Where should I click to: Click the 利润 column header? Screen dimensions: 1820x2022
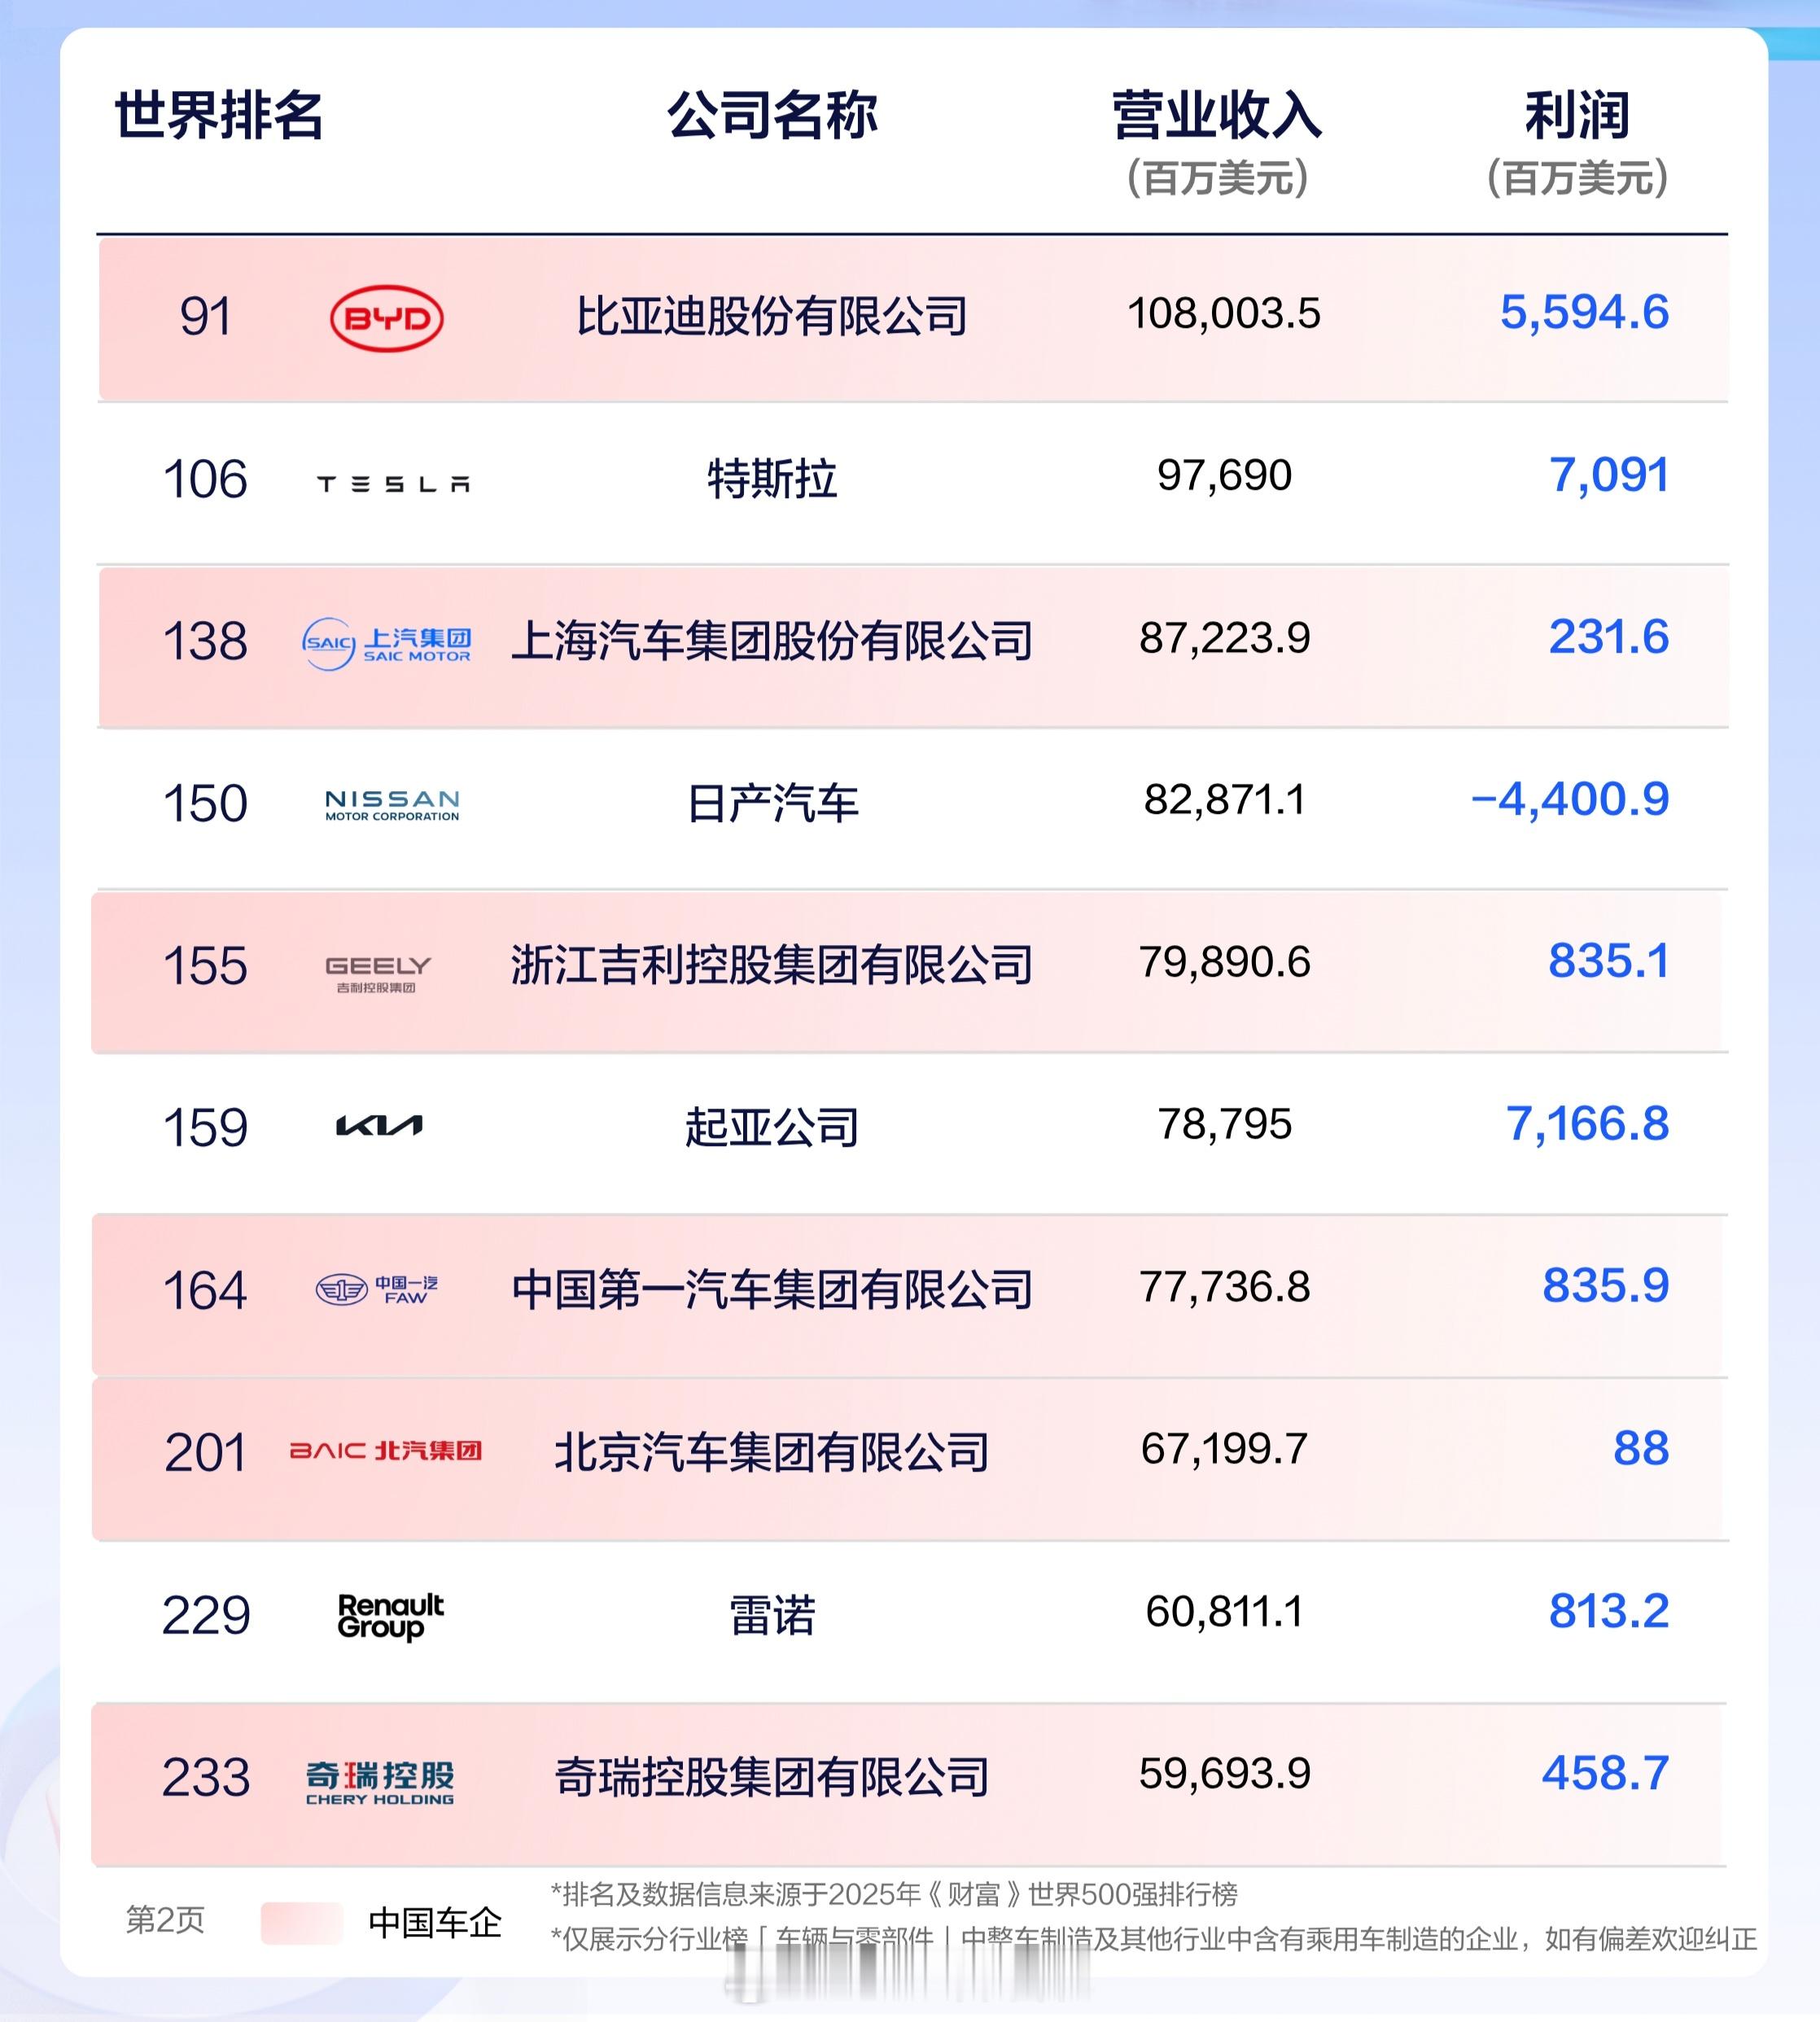(x=1577, y=115)
